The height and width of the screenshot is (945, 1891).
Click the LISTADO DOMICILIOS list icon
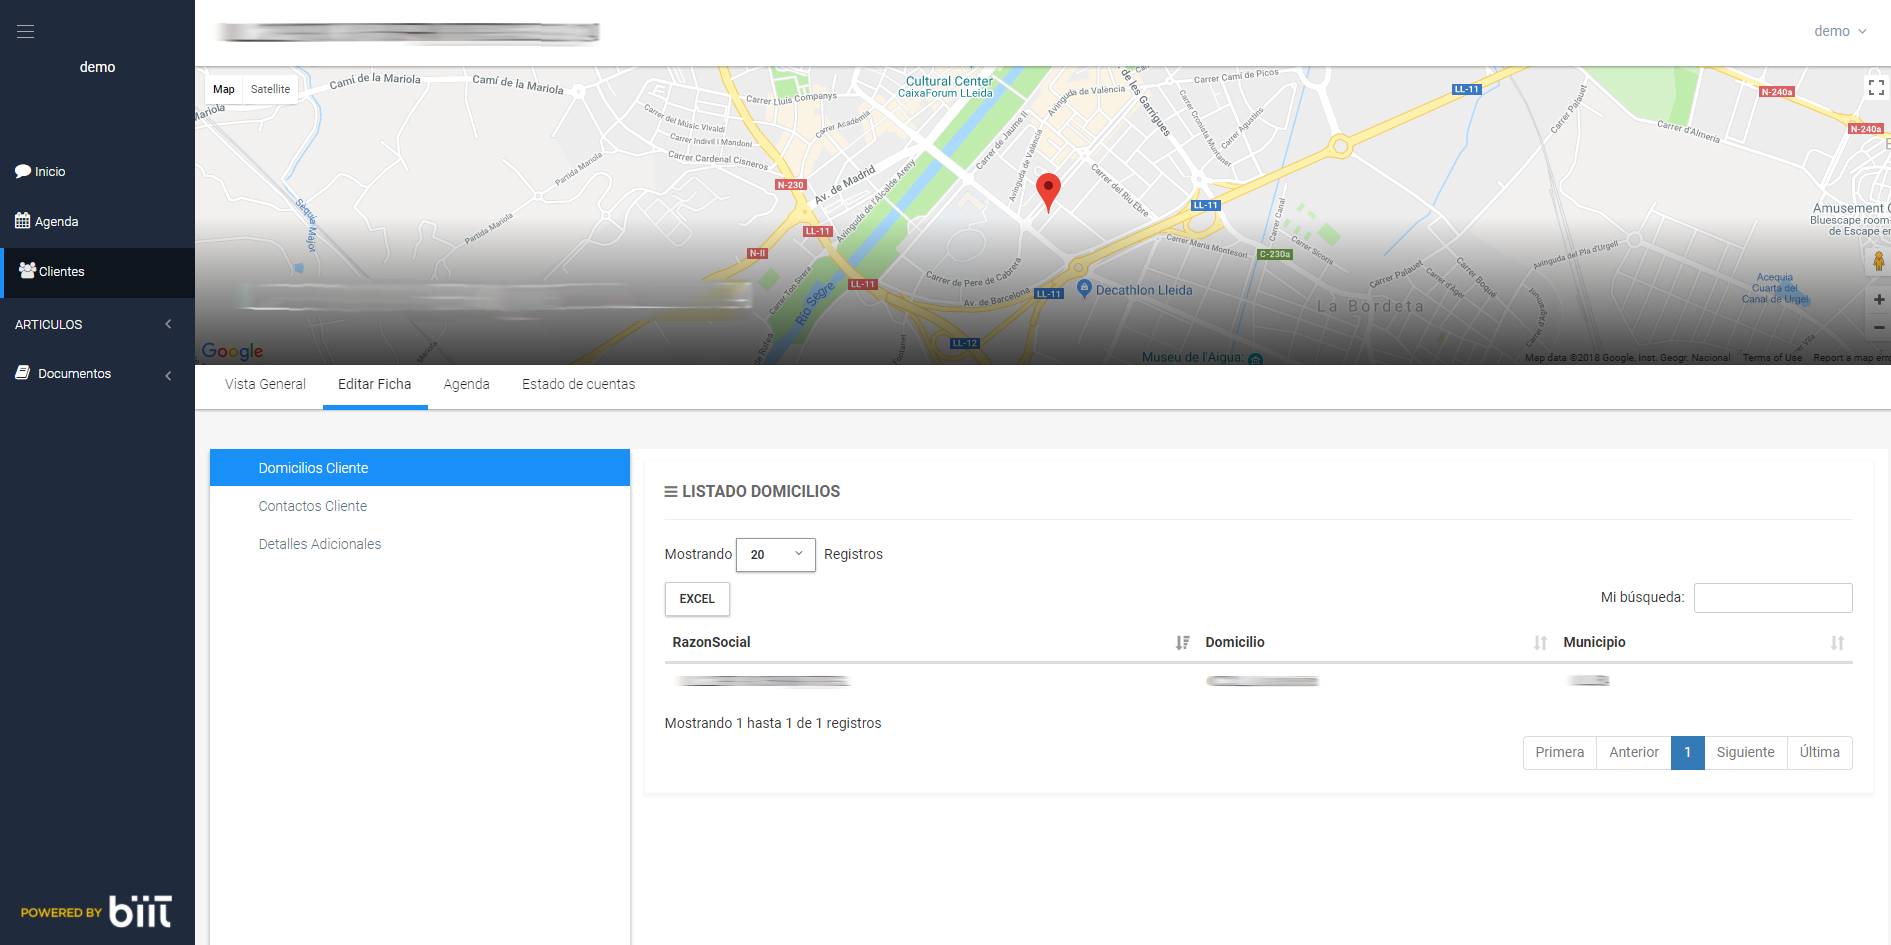pyautogui.click(x=671, y=492)
